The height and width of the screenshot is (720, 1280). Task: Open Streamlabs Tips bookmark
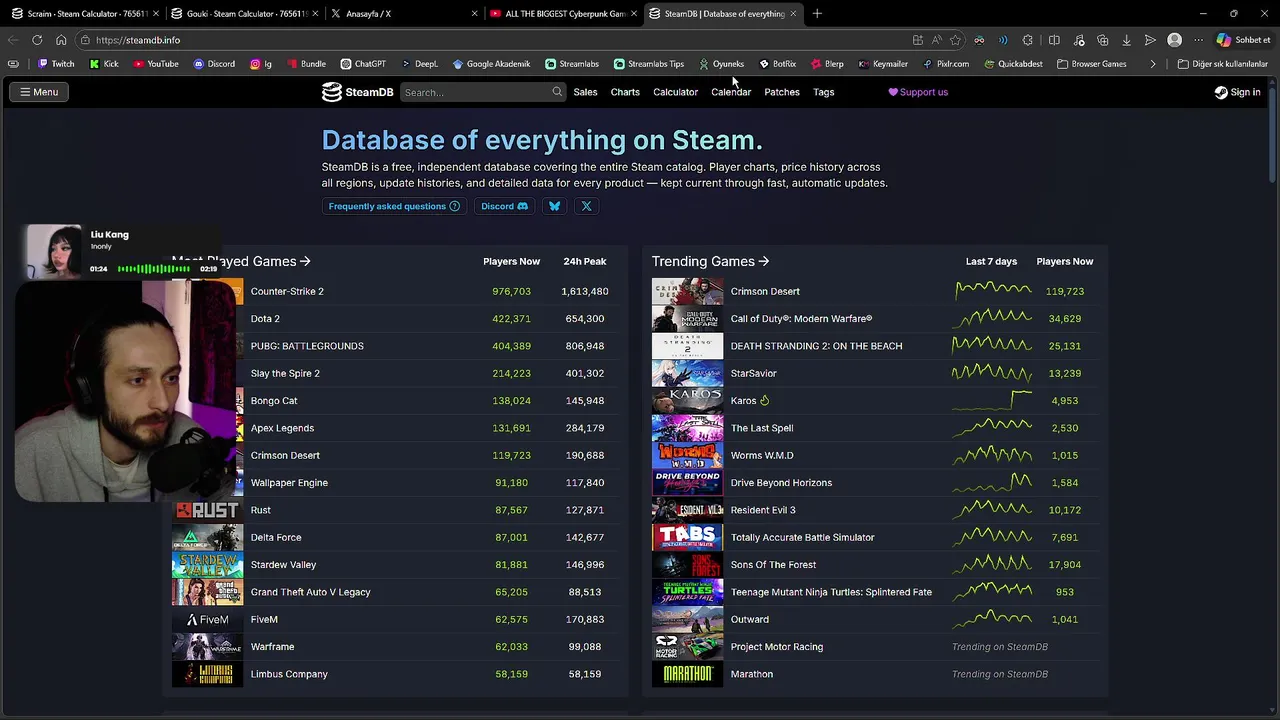pos(649,64)
